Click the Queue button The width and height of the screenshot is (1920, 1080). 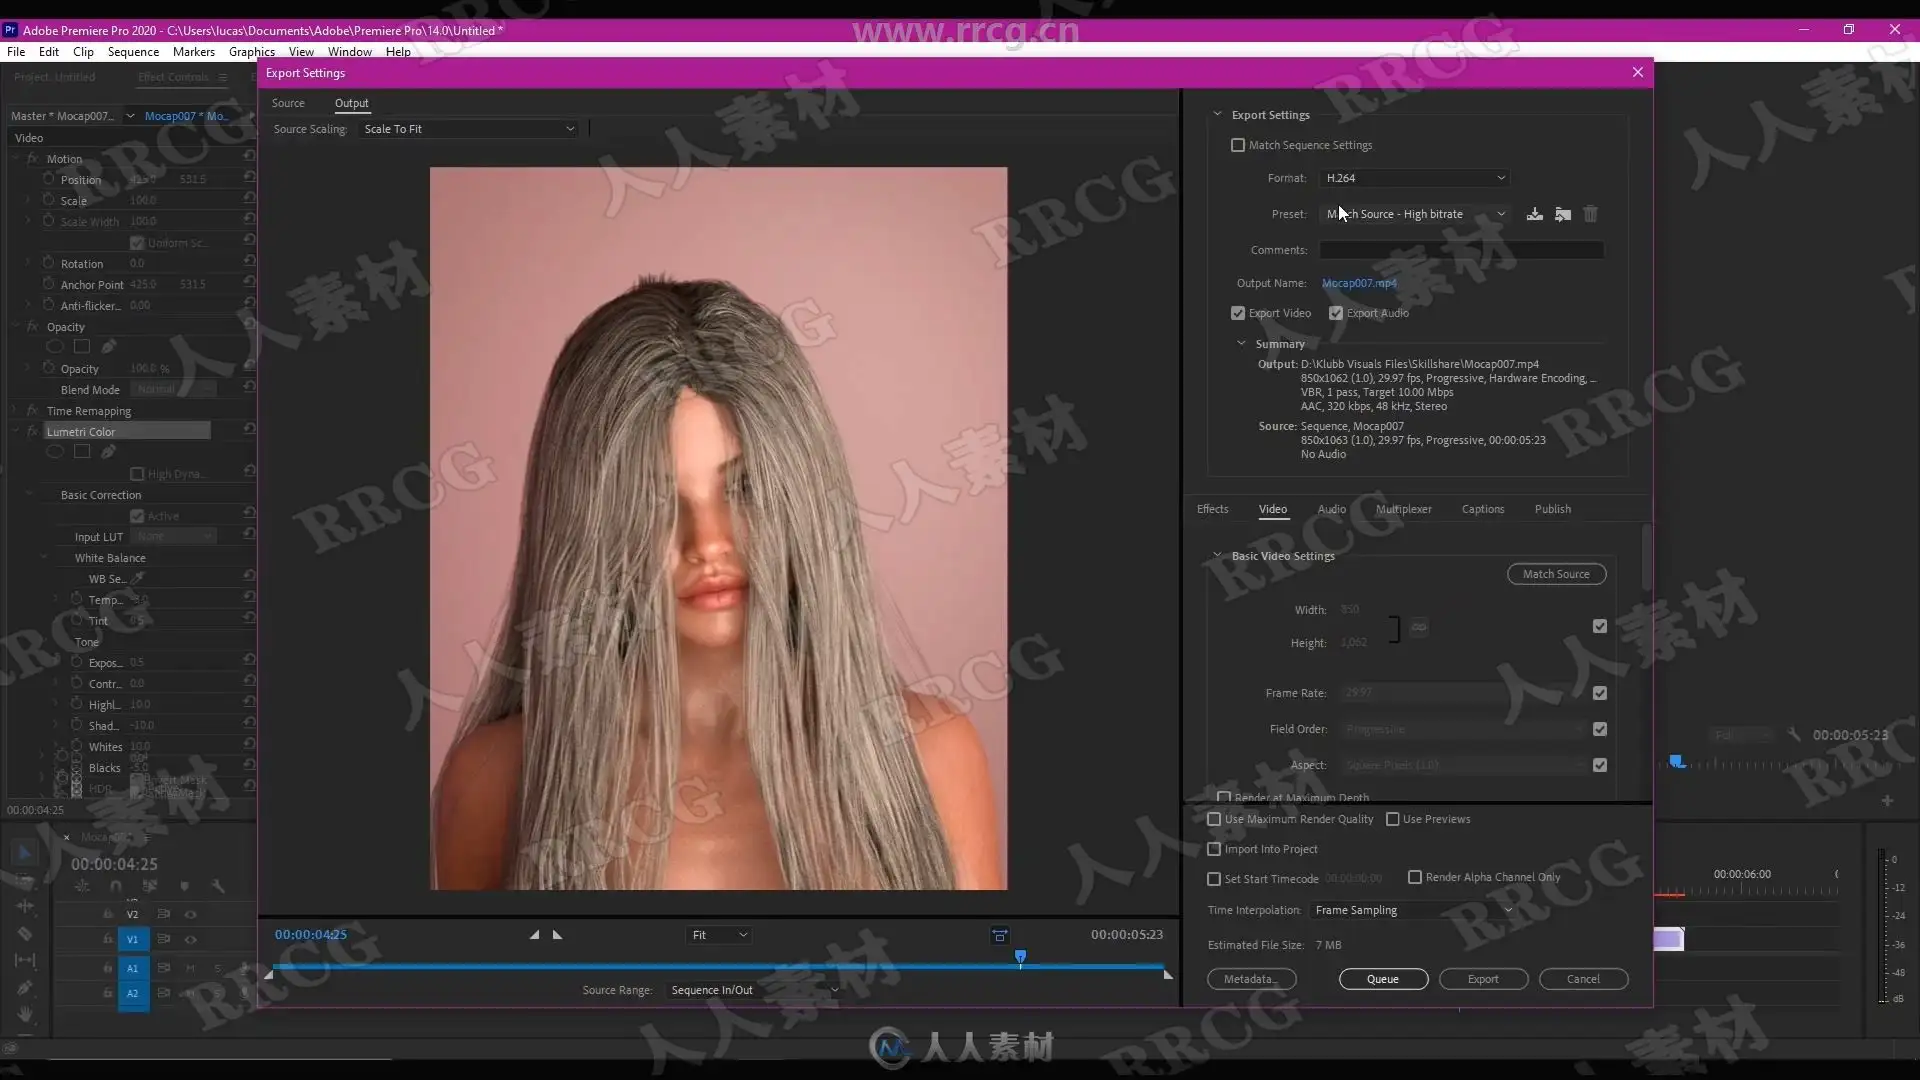[x=1383, y=979]
